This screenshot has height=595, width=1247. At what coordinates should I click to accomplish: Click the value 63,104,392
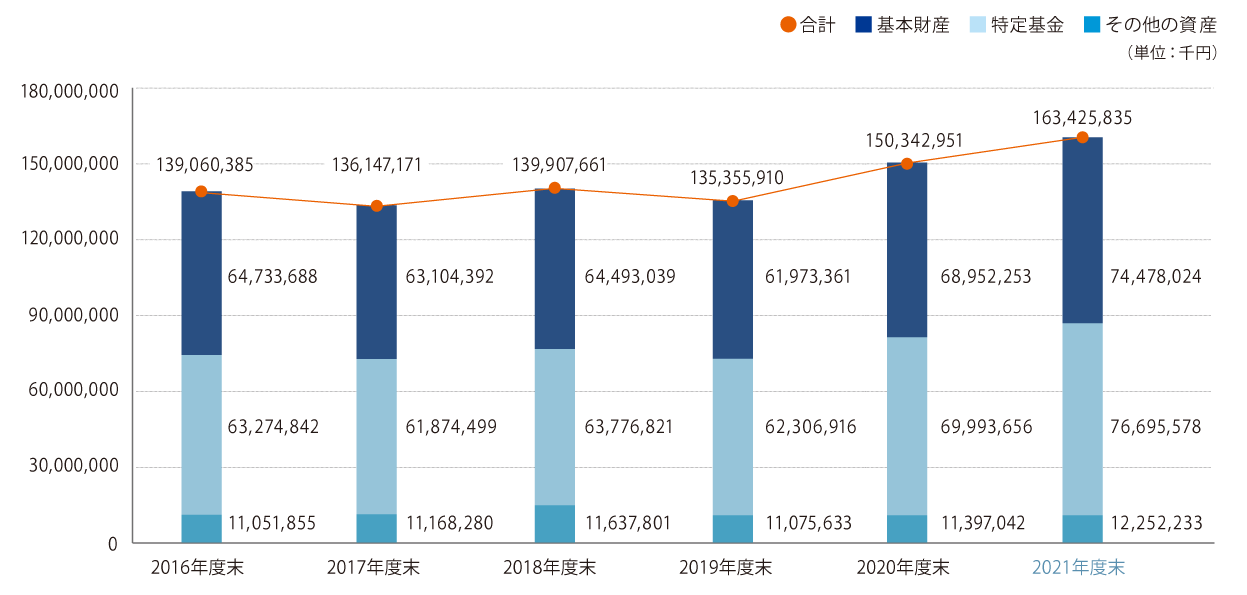tap(450, 277)
